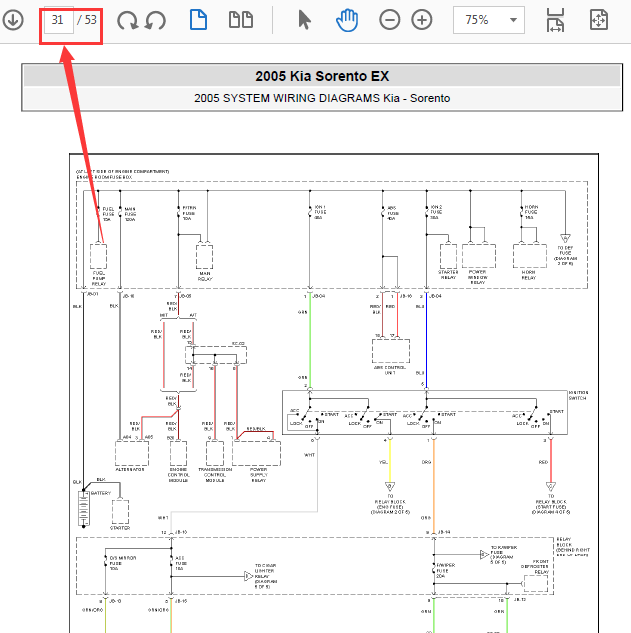Switch to two-page view
The width and height of the screenshot is (631, 633).
click(x=240, y=20)
